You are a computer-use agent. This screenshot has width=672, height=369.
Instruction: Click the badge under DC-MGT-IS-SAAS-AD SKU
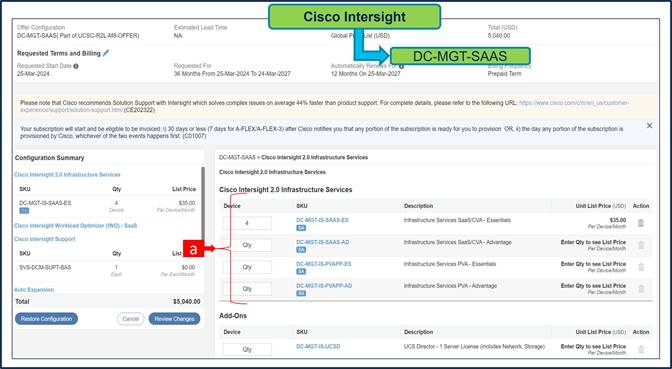coord(301,250)
